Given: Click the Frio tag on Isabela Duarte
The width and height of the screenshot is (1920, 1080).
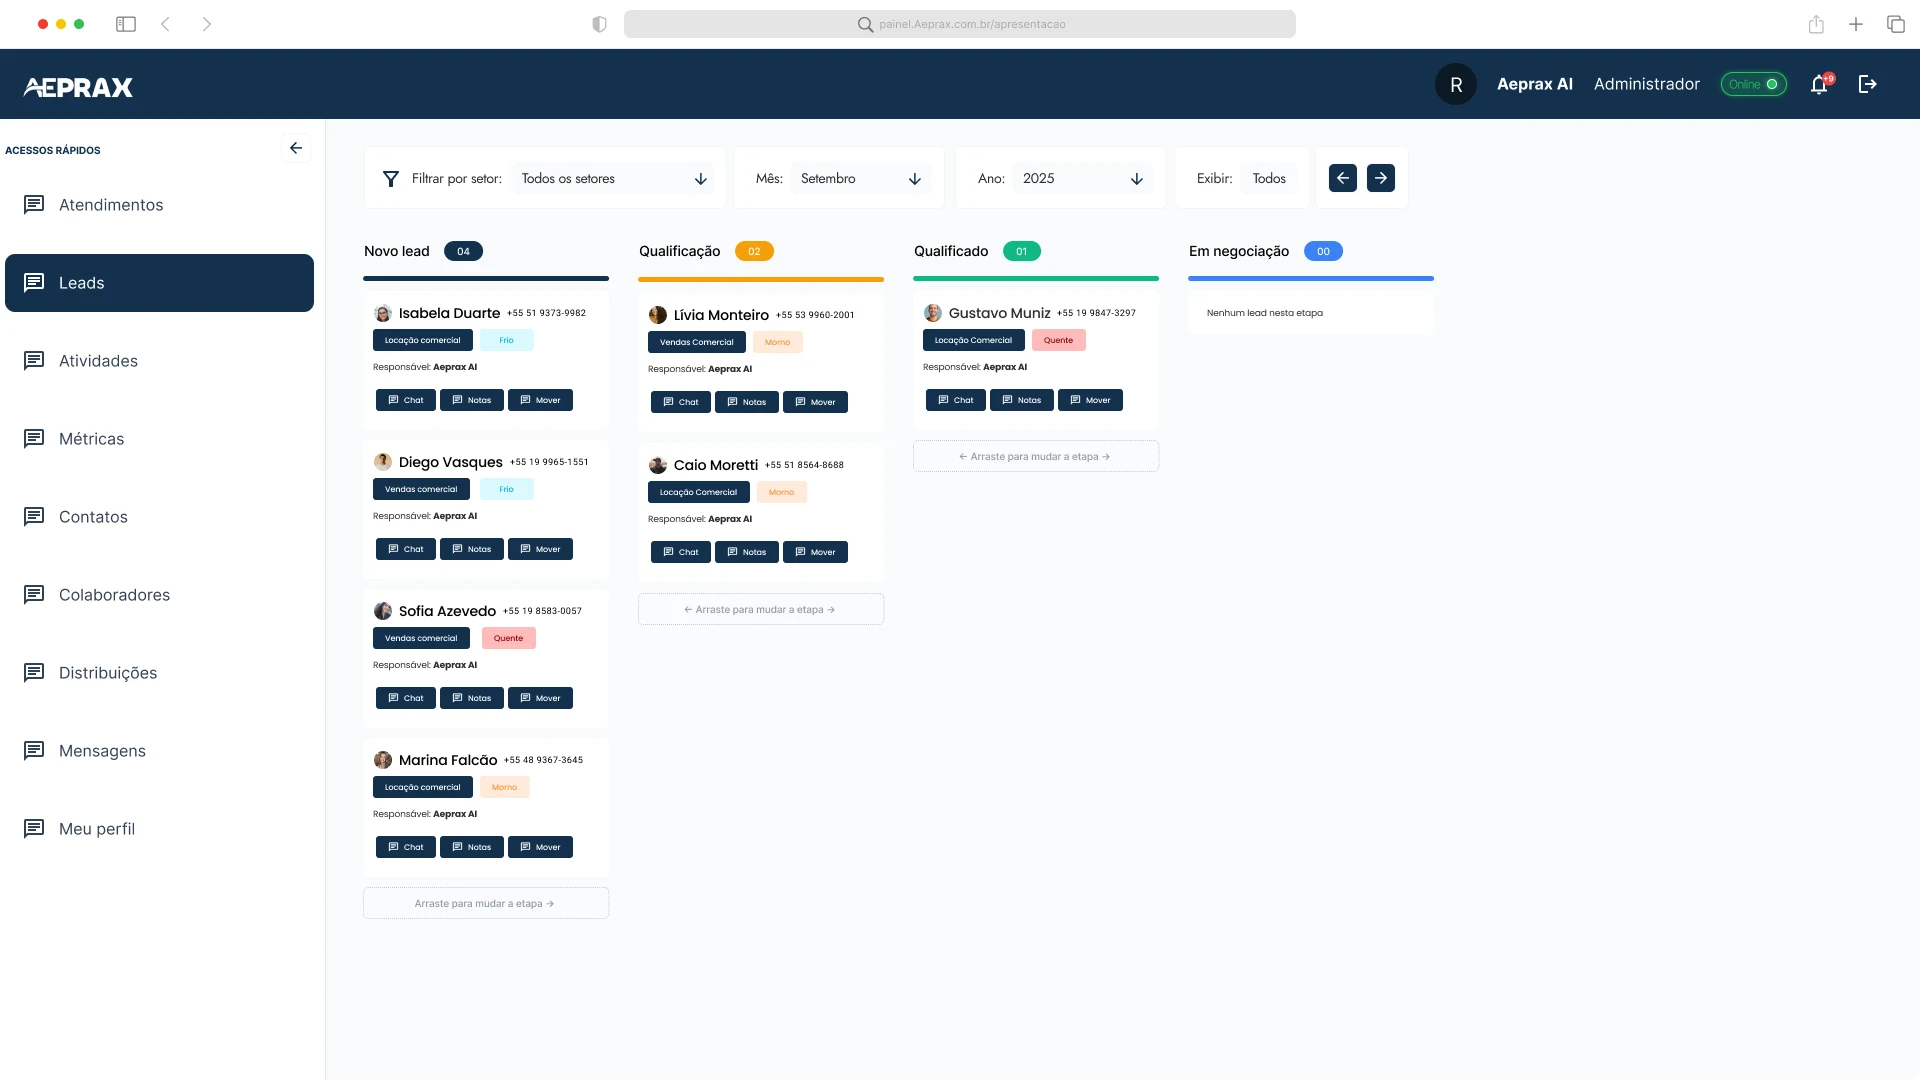Looking at the screenshot, I should [x=507, y=340].
